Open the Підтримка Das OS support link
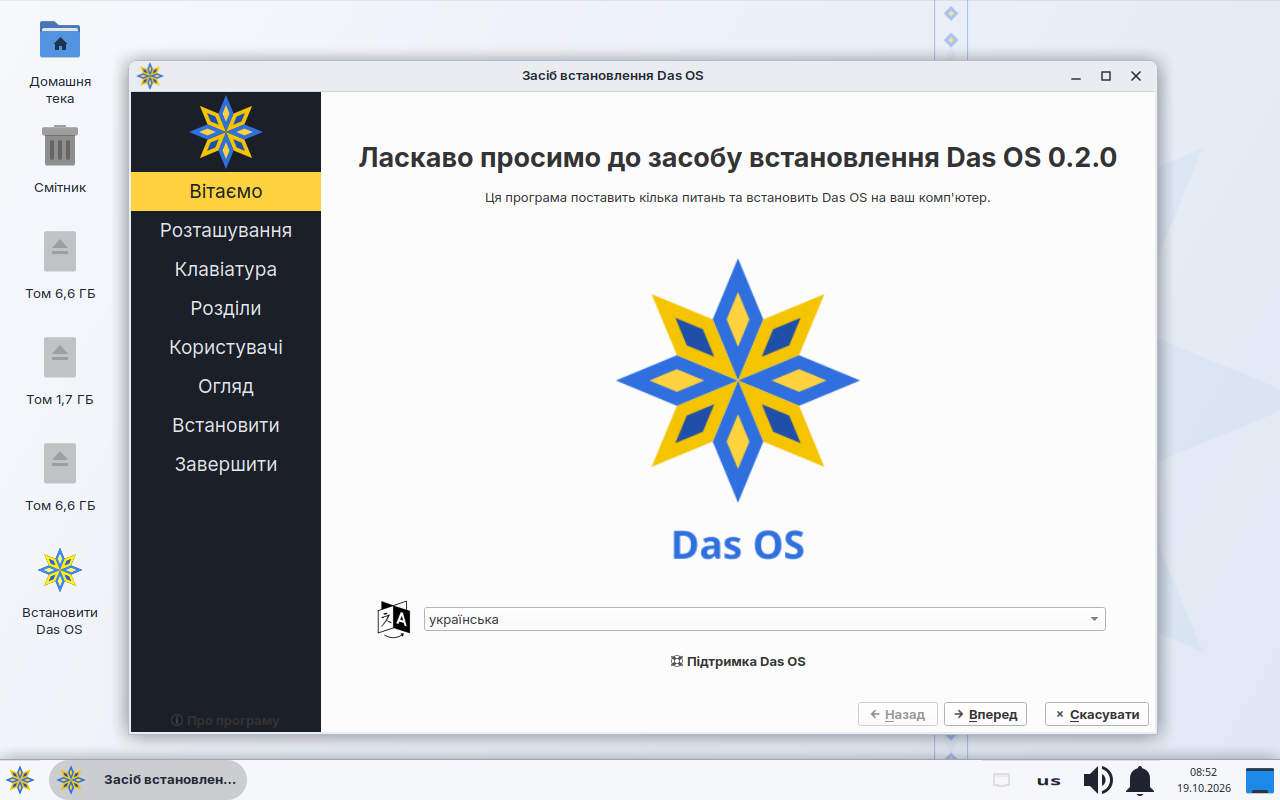 pos(738,661)
